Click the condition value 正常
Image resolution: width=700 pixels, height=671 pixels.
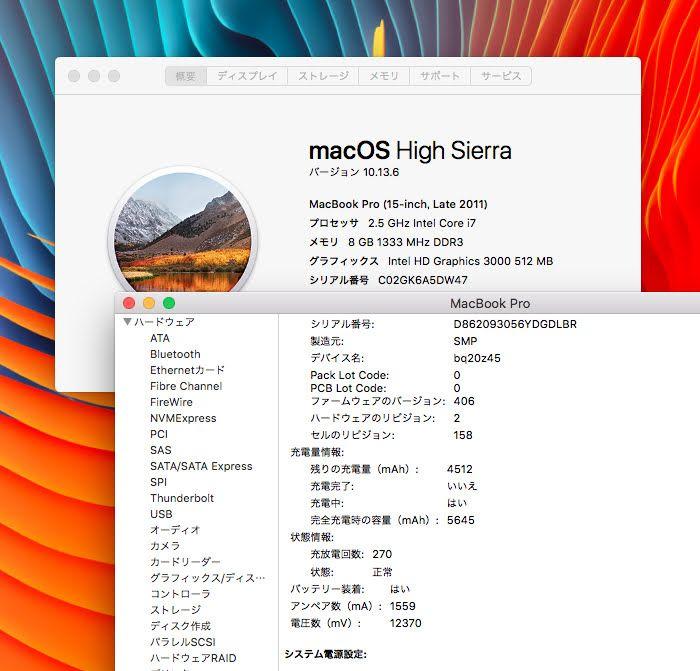[x=382, y=572]
